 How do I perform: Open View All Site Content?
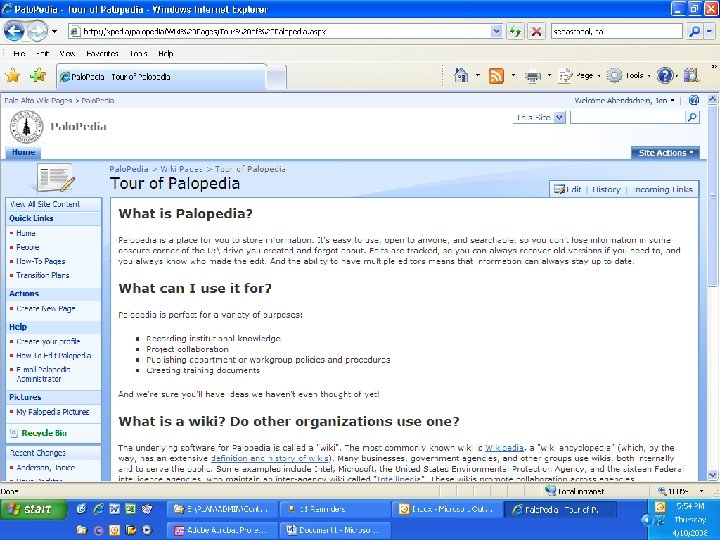pos(45,204)
